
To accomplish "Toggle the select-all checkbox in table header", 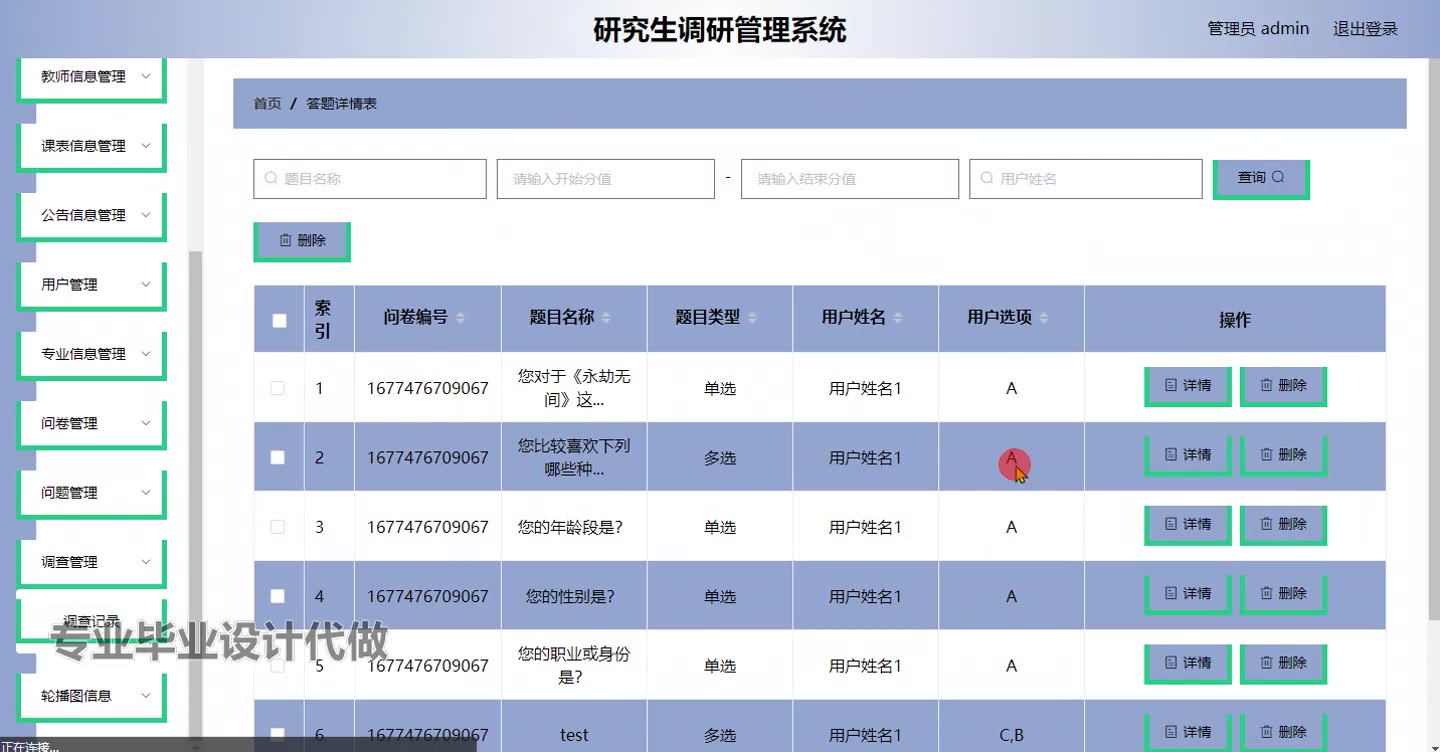I will click(279, 320).
